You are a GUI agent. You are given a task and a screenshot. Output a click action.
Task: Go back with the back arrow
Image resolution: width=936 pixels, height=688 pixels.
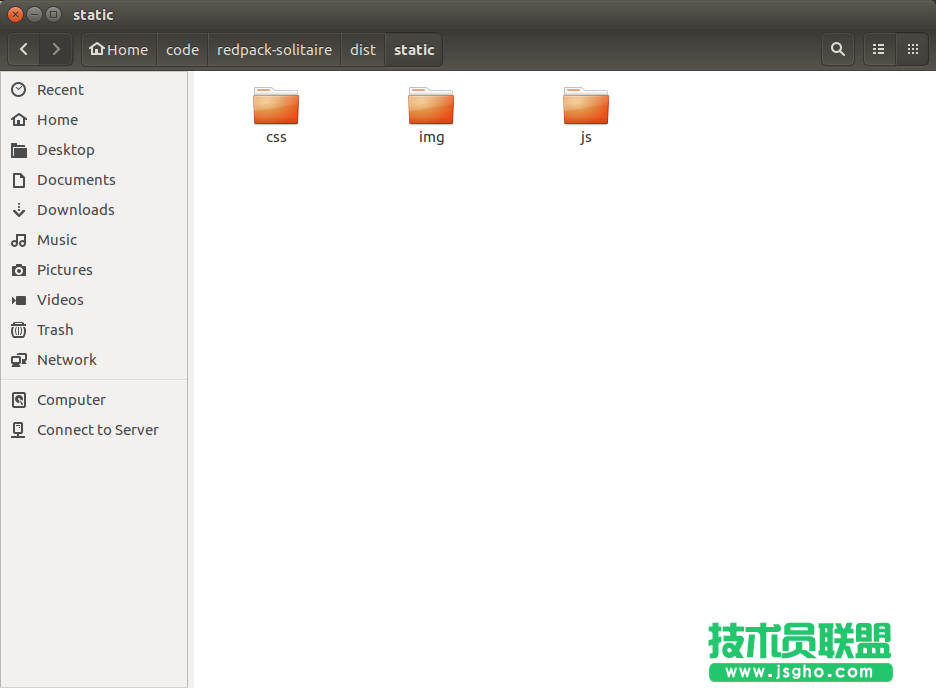(24, 49)
